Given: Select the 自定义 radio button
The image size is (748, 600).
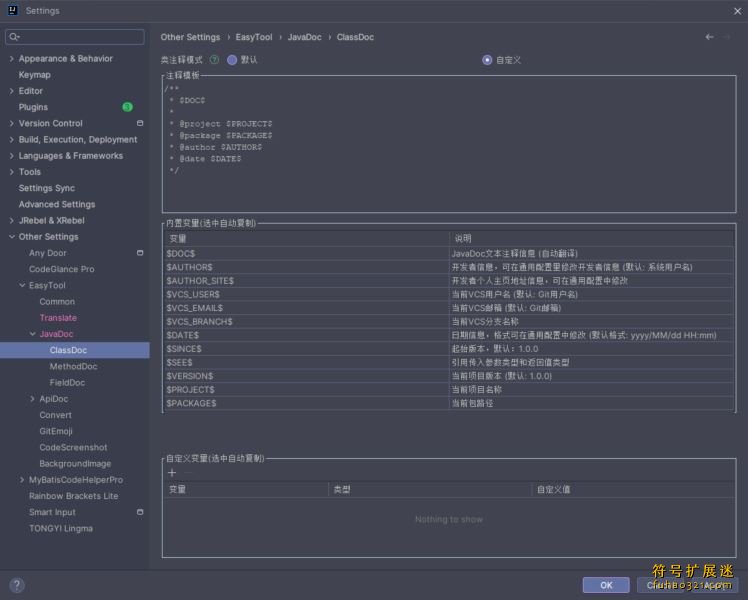Looking at the screenshot, I should [x=487, y=60].
